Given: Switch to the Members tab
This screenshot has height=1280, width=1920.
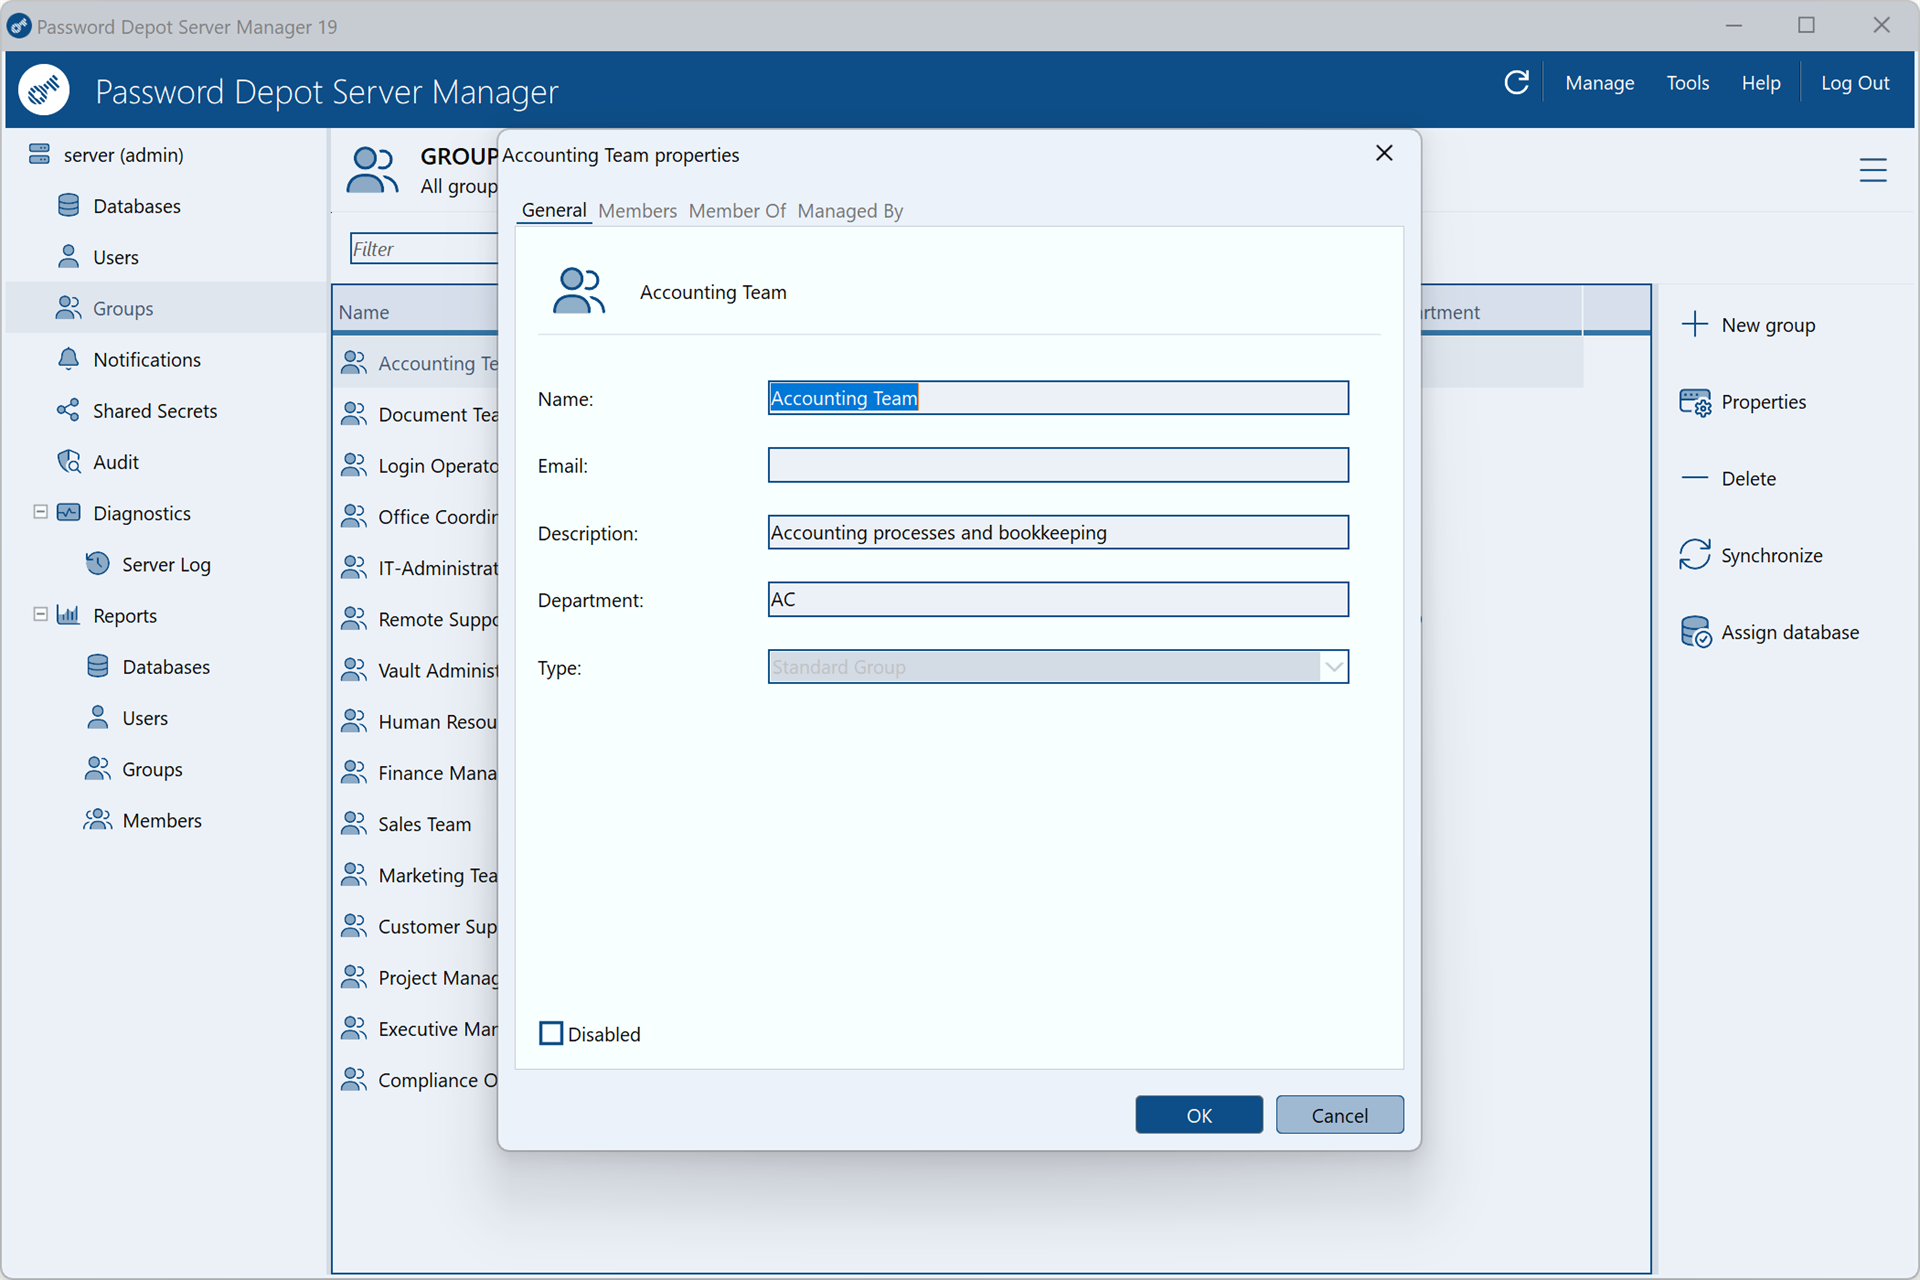Looking at the screenshot, I should tap(637, 211).
